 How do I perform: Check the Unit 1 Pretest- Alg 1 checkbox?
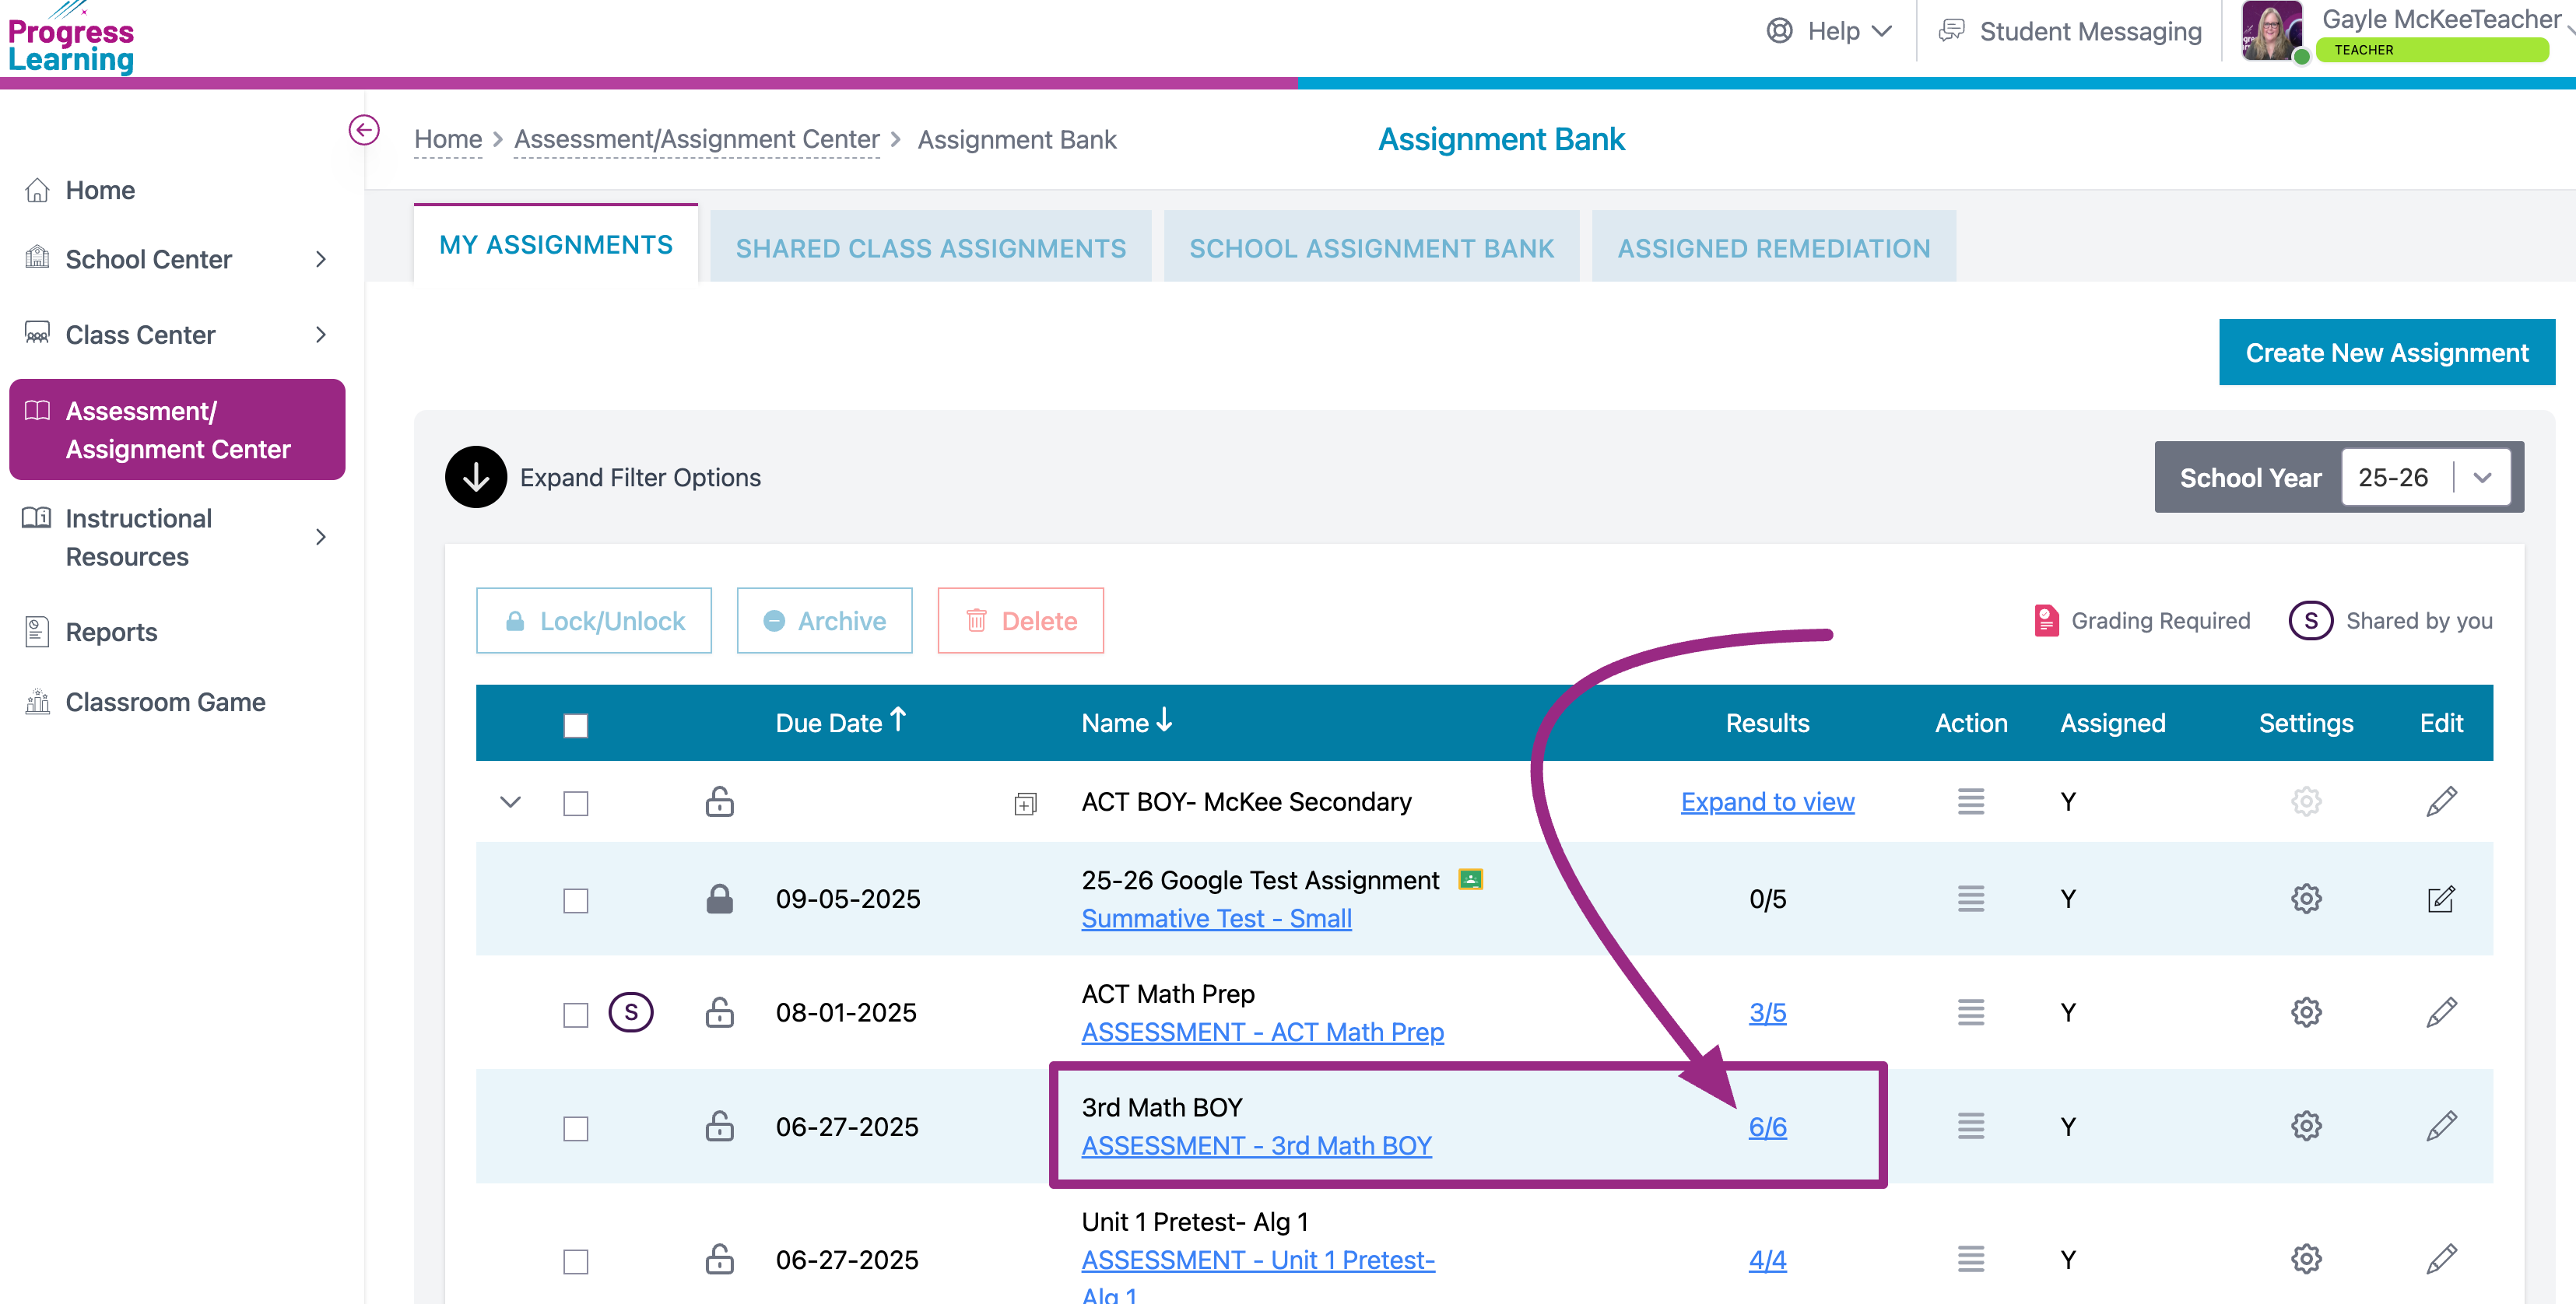576,1262
